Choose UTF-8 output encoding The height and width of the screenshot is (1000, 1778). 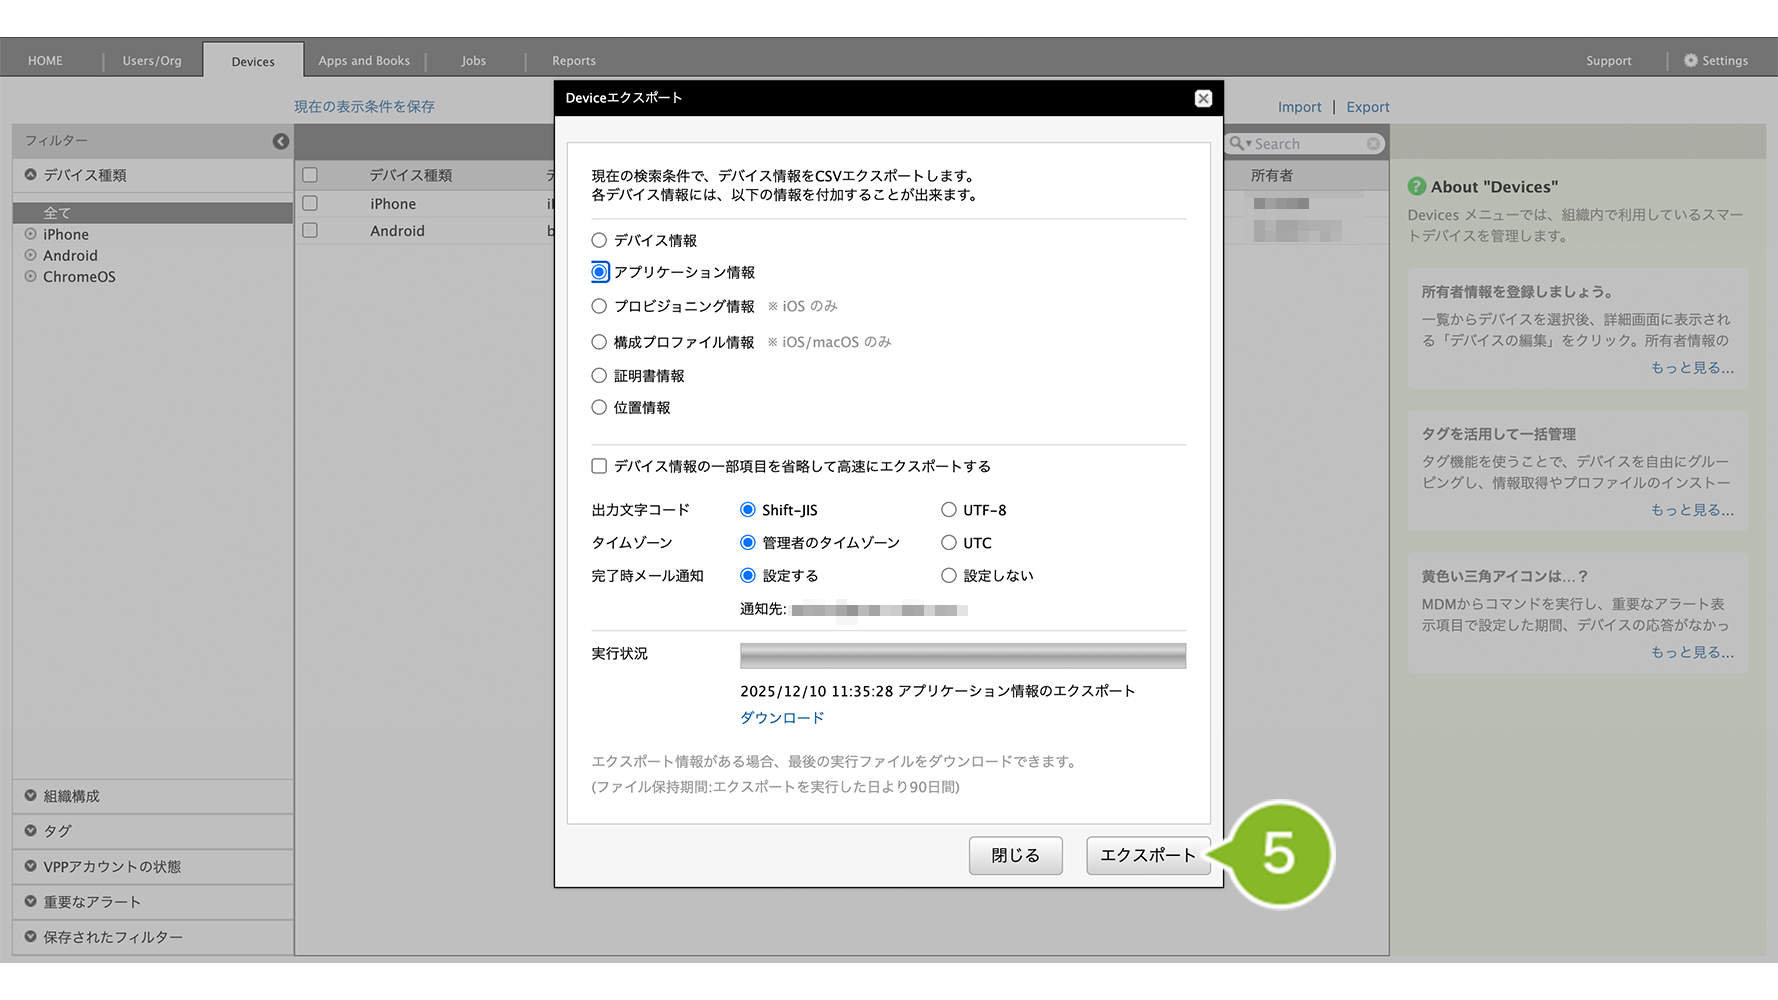(x=948, y=510)
